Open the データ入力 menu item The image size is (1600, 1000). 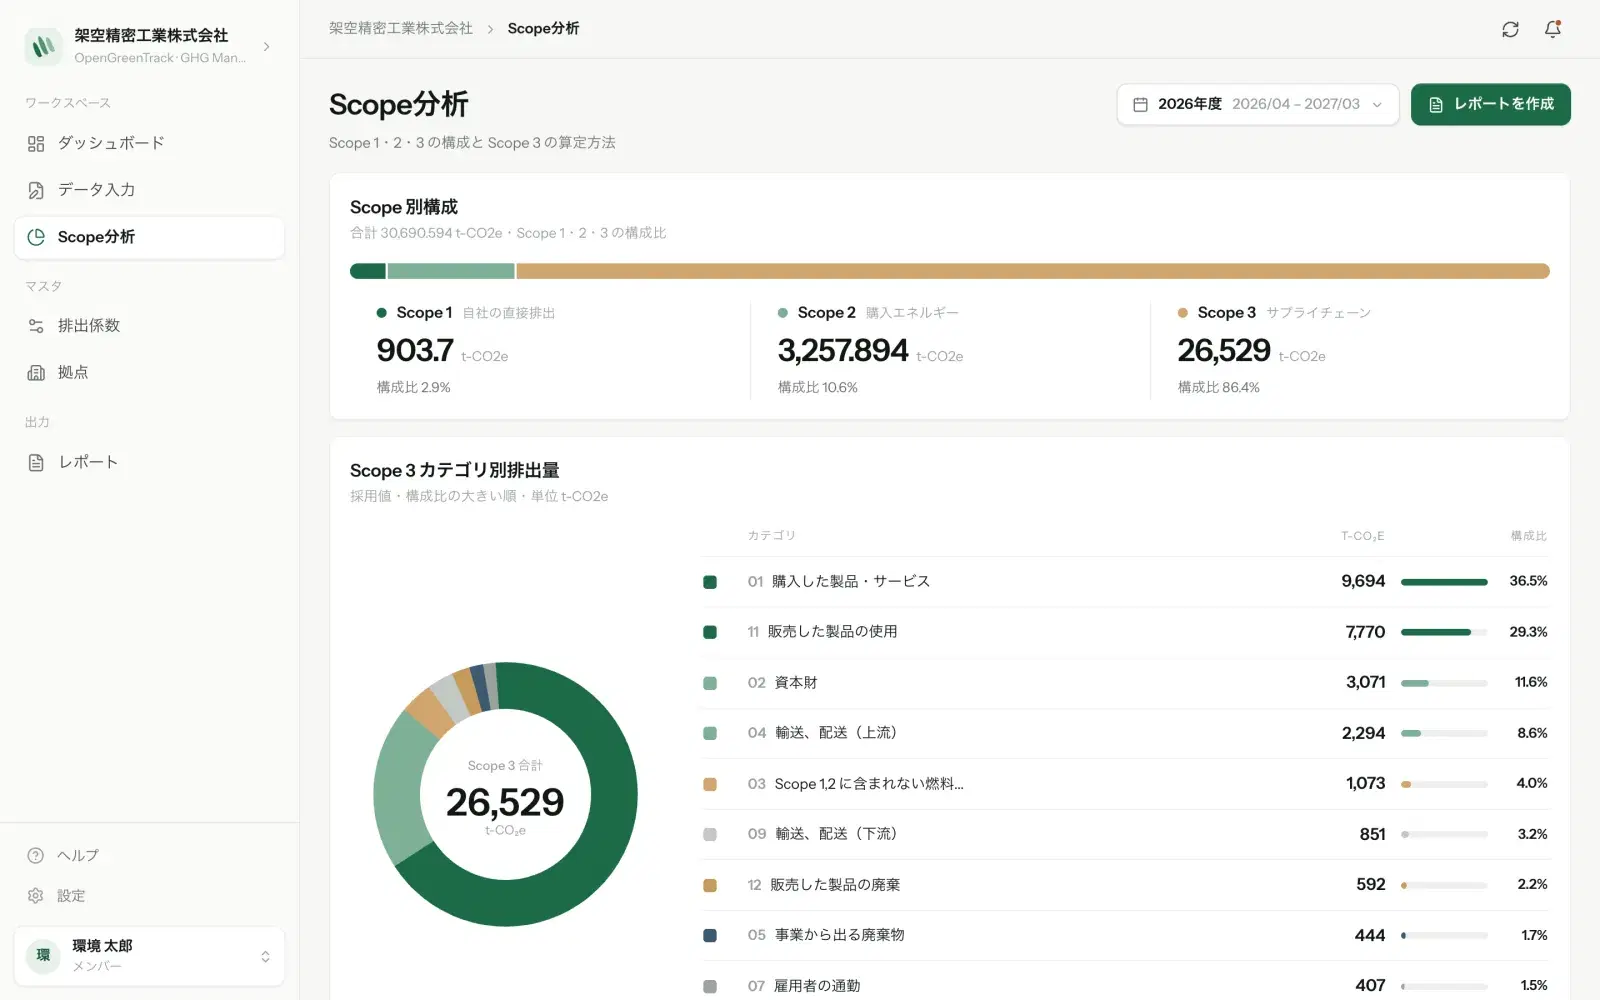149,190
